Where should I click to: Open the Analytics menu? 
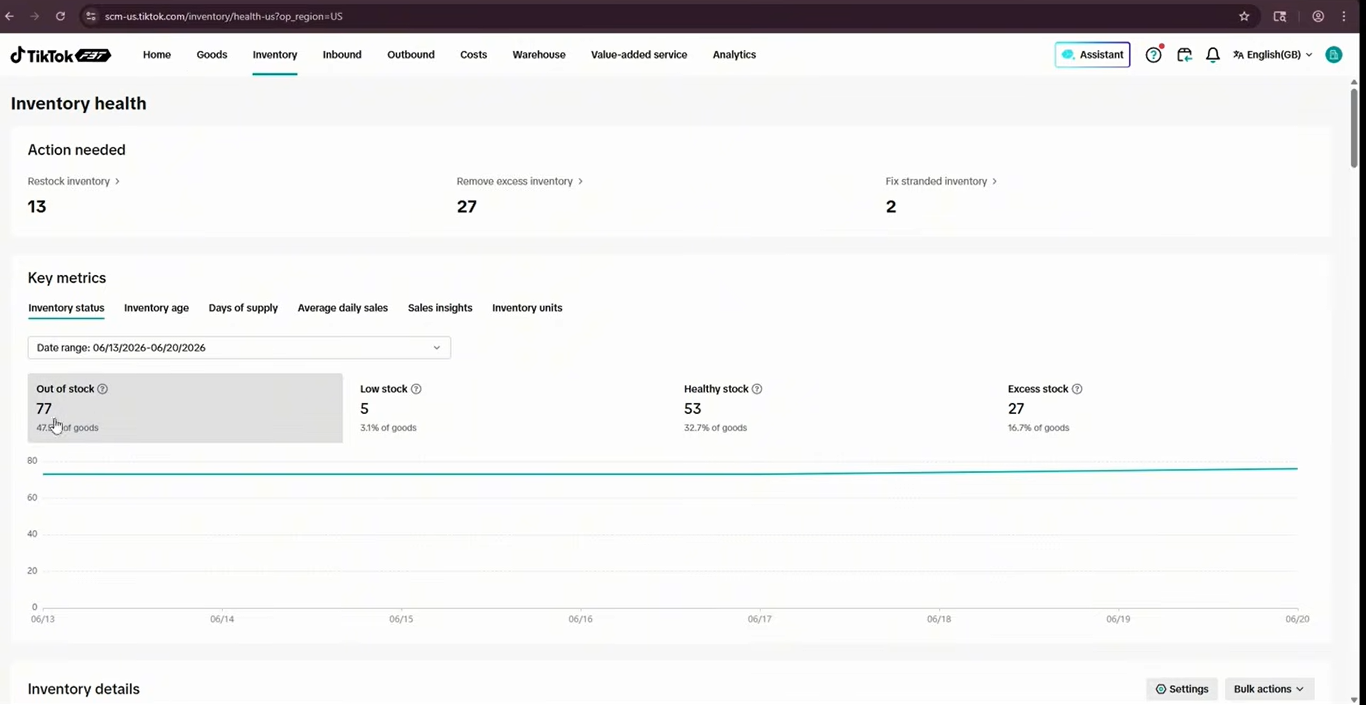734,55
